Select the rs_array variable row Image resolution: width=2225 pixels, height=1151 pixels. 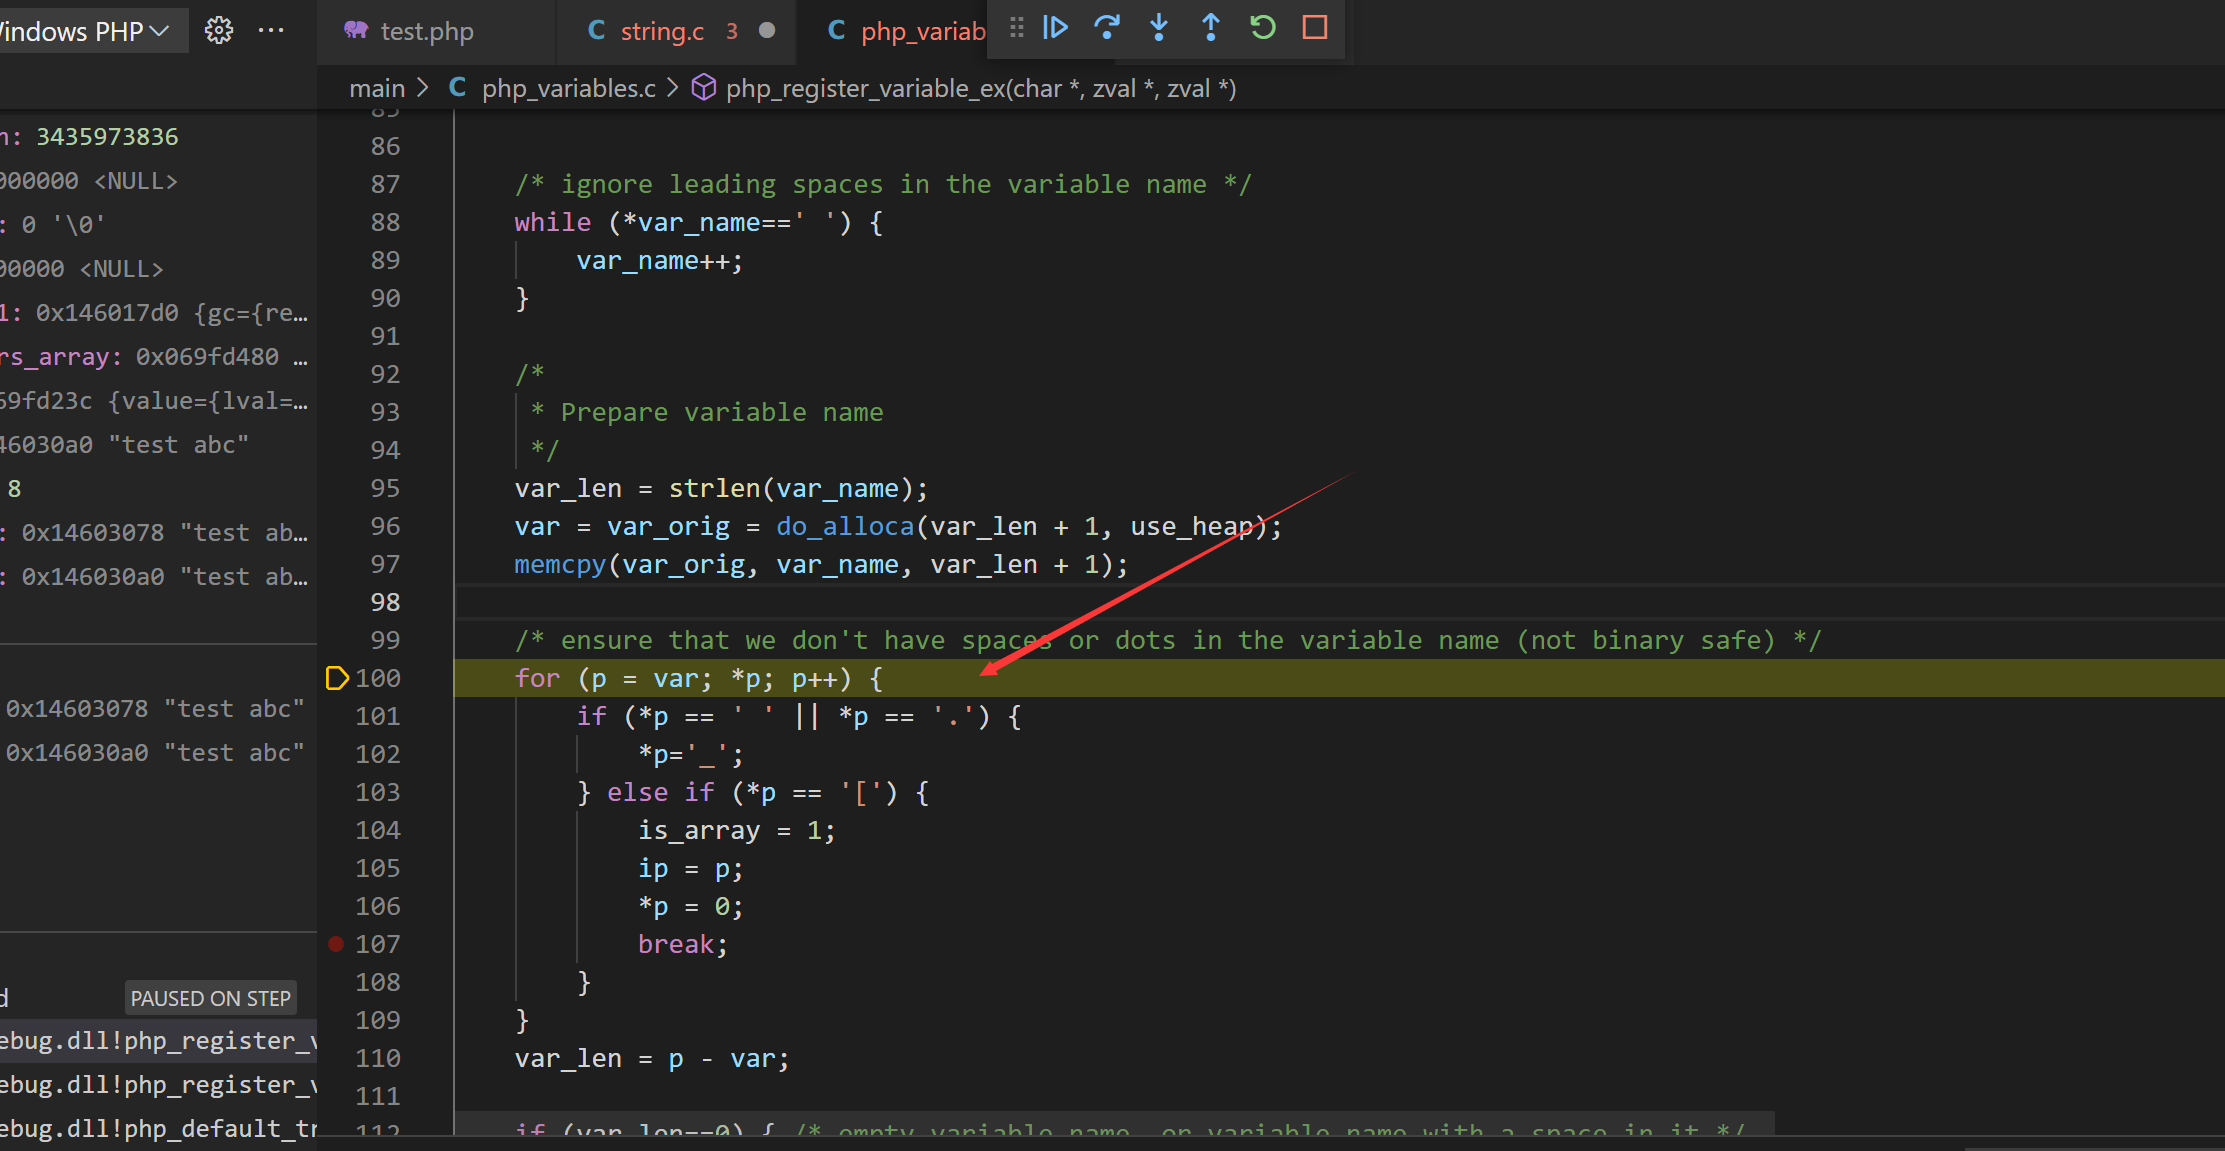point(158,357)
